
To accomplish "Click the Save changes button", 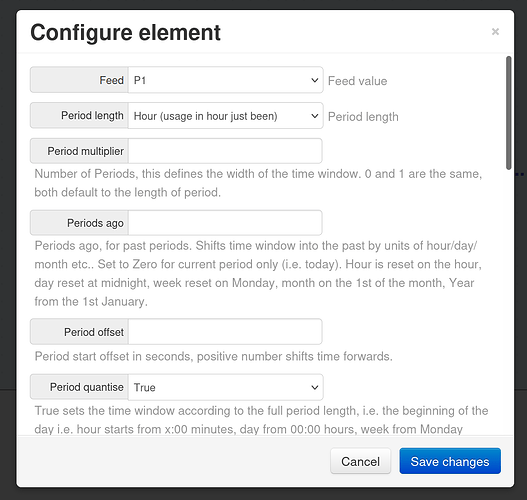I will point(450,461).
